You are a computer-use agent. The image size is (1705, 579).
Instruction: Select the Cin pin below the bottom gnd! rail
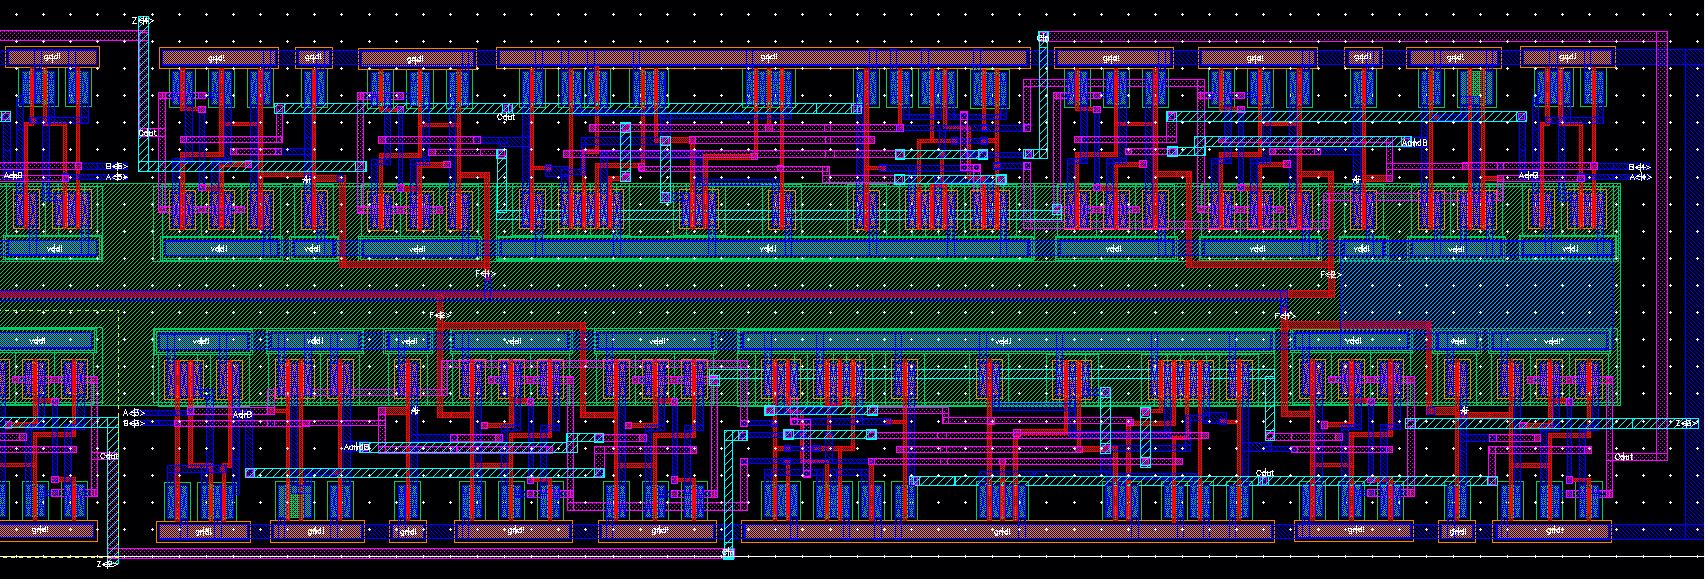click(728, 553)
